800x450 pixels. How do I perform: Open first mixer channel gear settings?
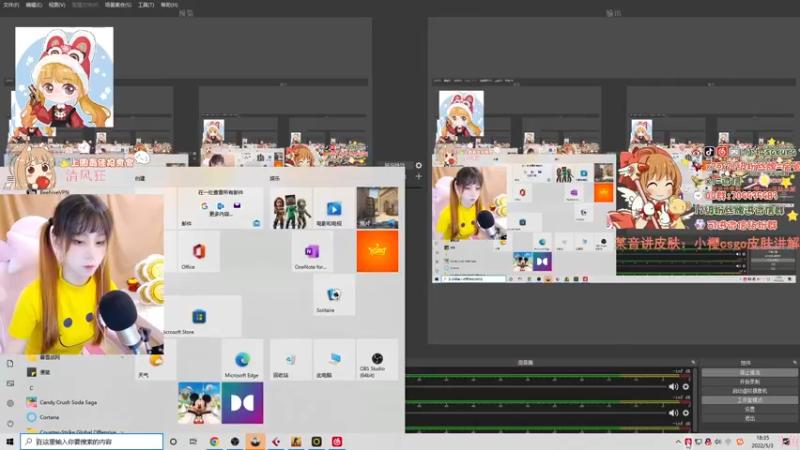click(x=686, y=387)
